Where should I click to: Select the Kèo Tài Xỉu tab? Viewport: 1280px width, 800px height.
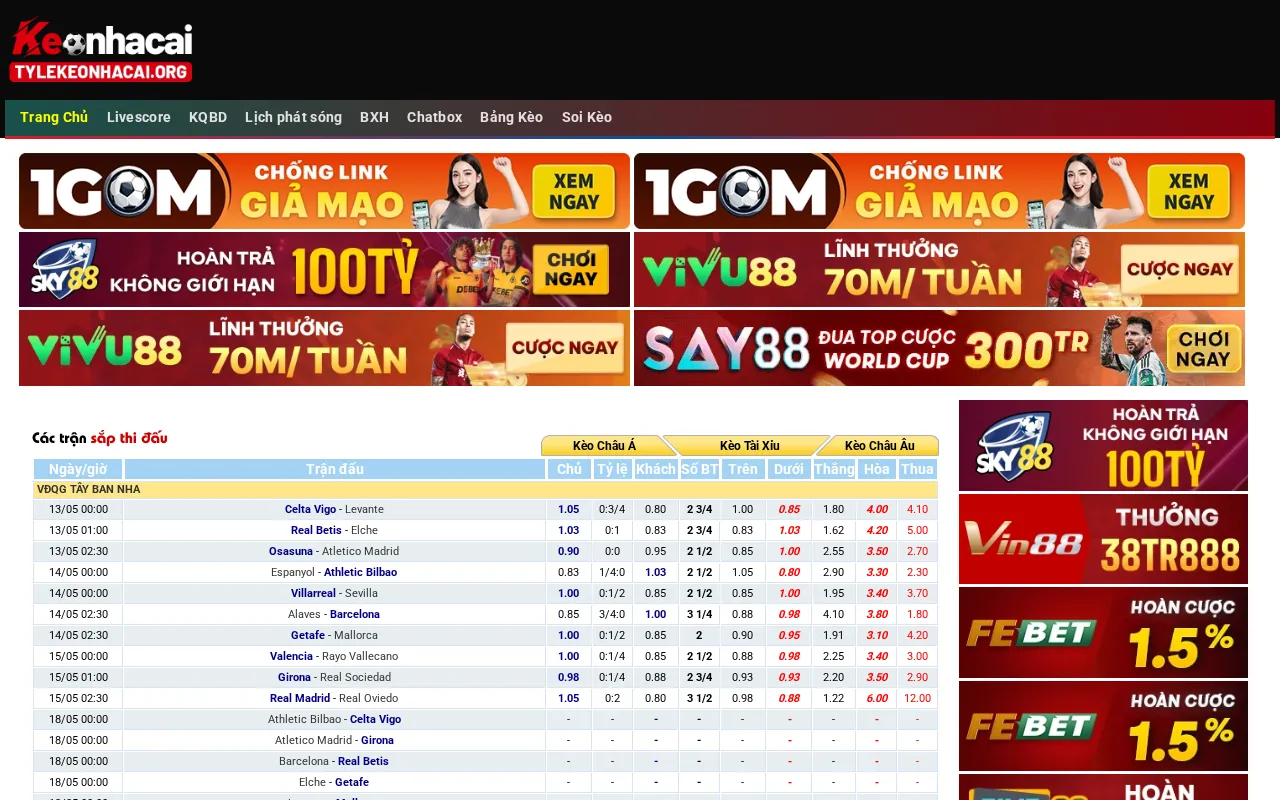coord(749,446)
